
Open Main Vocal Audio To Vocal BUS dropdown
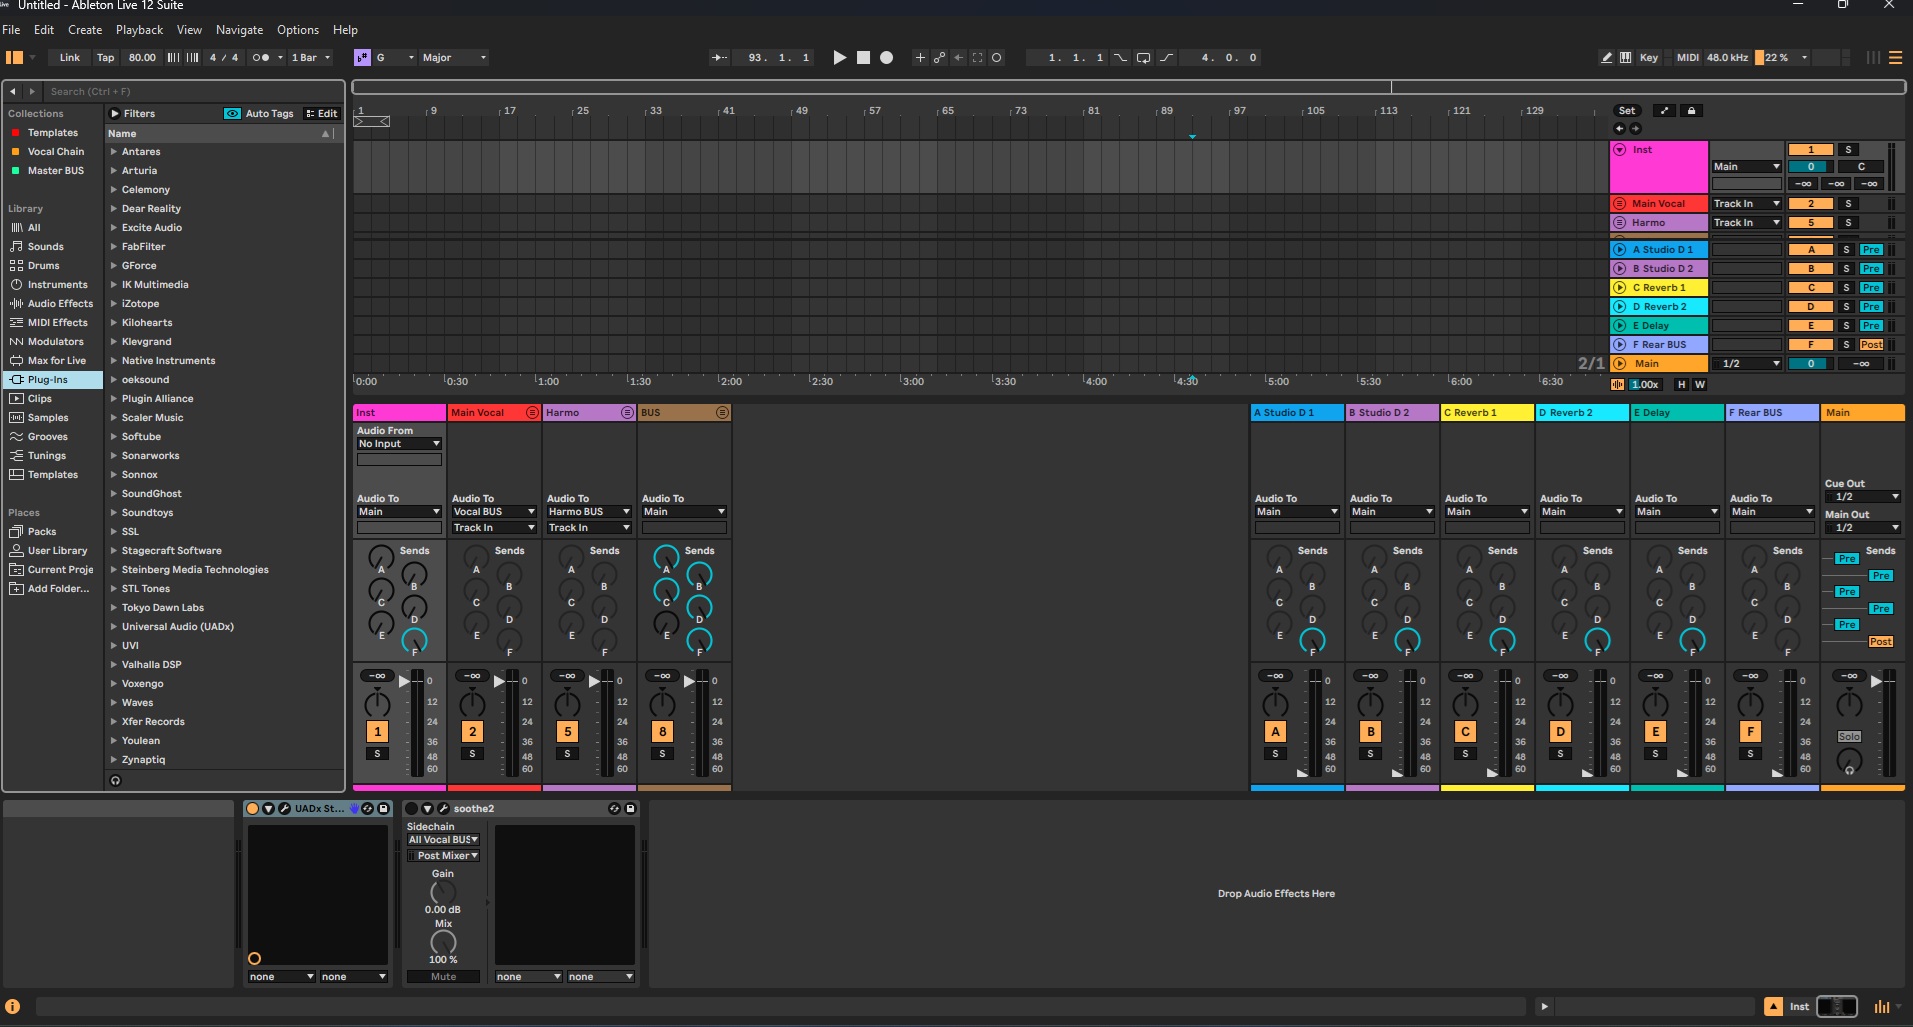click(494, 512)
